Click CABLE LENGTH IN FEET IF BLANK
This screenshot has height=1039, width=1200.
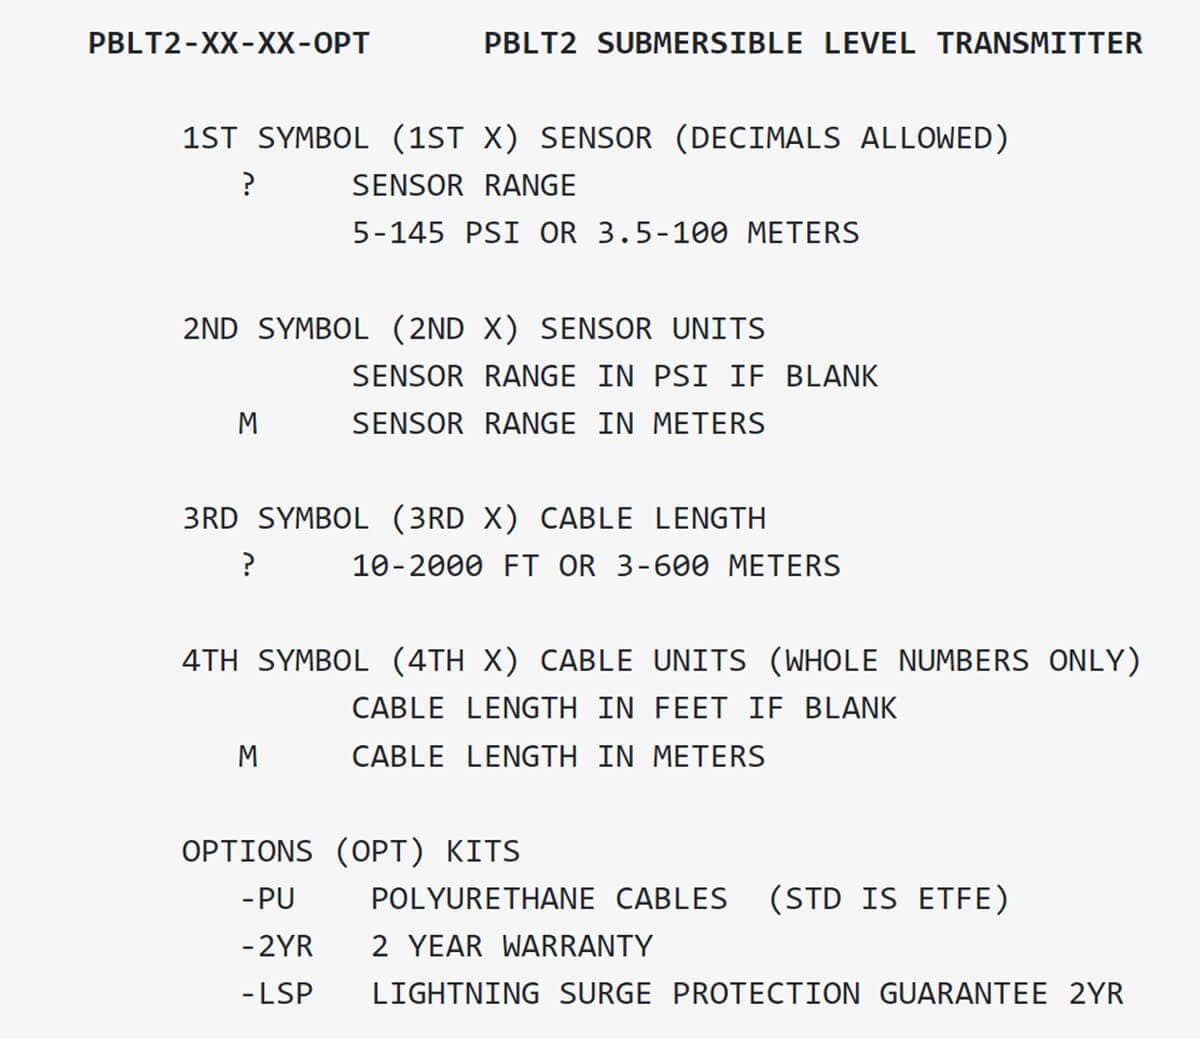tap(624, 708)
